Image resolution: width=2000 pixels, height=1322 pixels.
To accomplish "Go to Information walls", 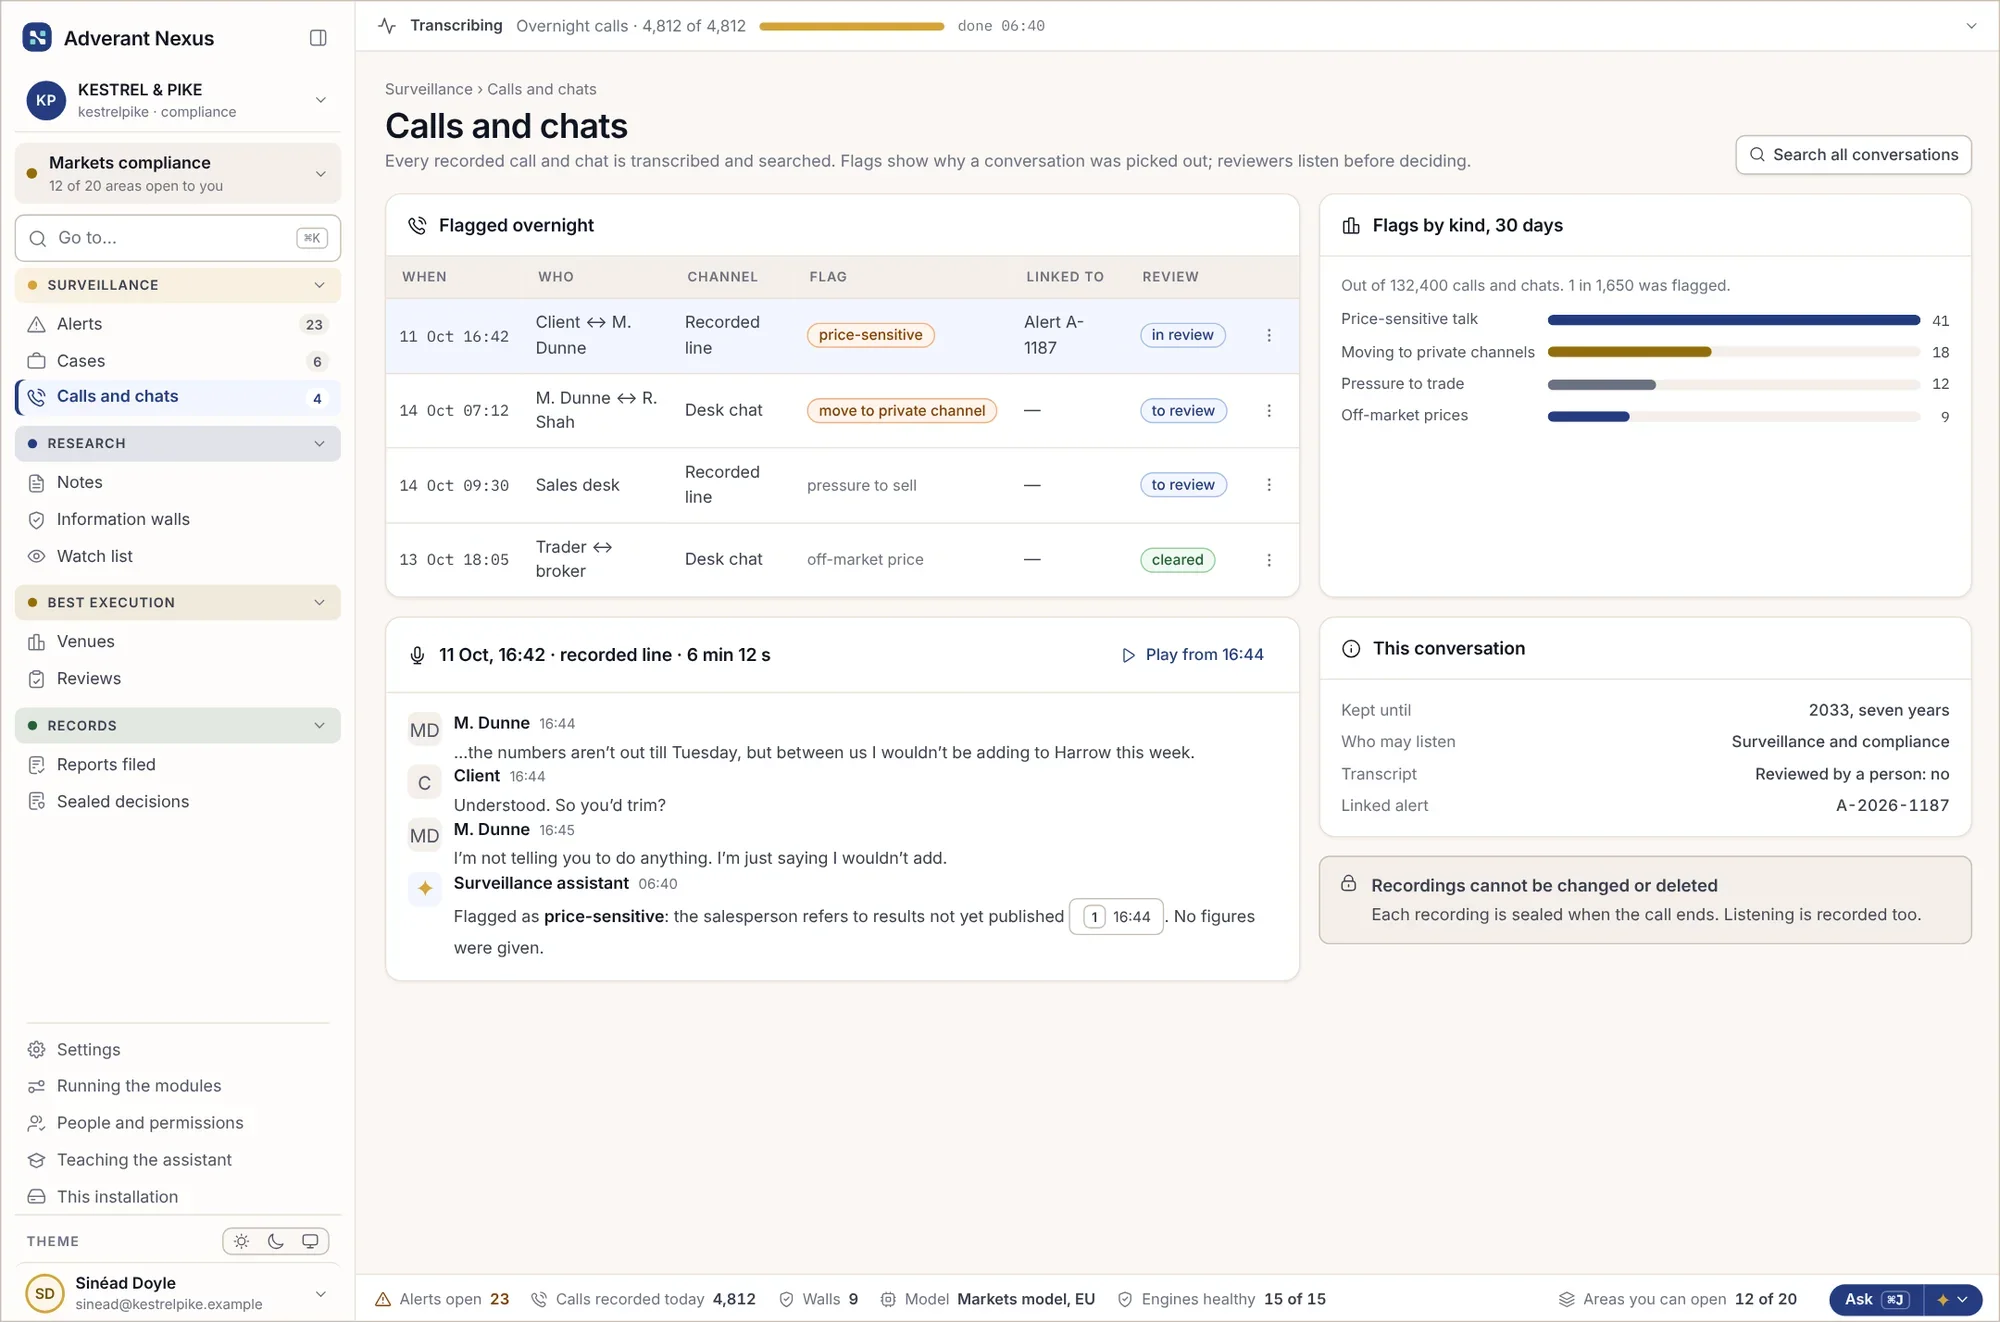I will pos(178,519).
